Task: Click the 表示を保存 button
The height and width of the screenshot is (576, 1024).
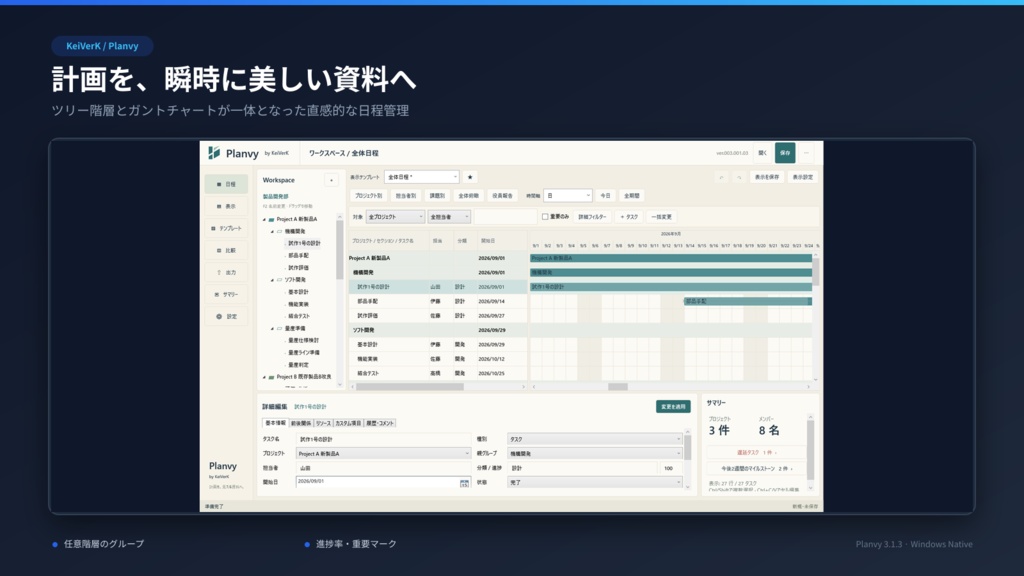Action: click(x=767, y=177)
